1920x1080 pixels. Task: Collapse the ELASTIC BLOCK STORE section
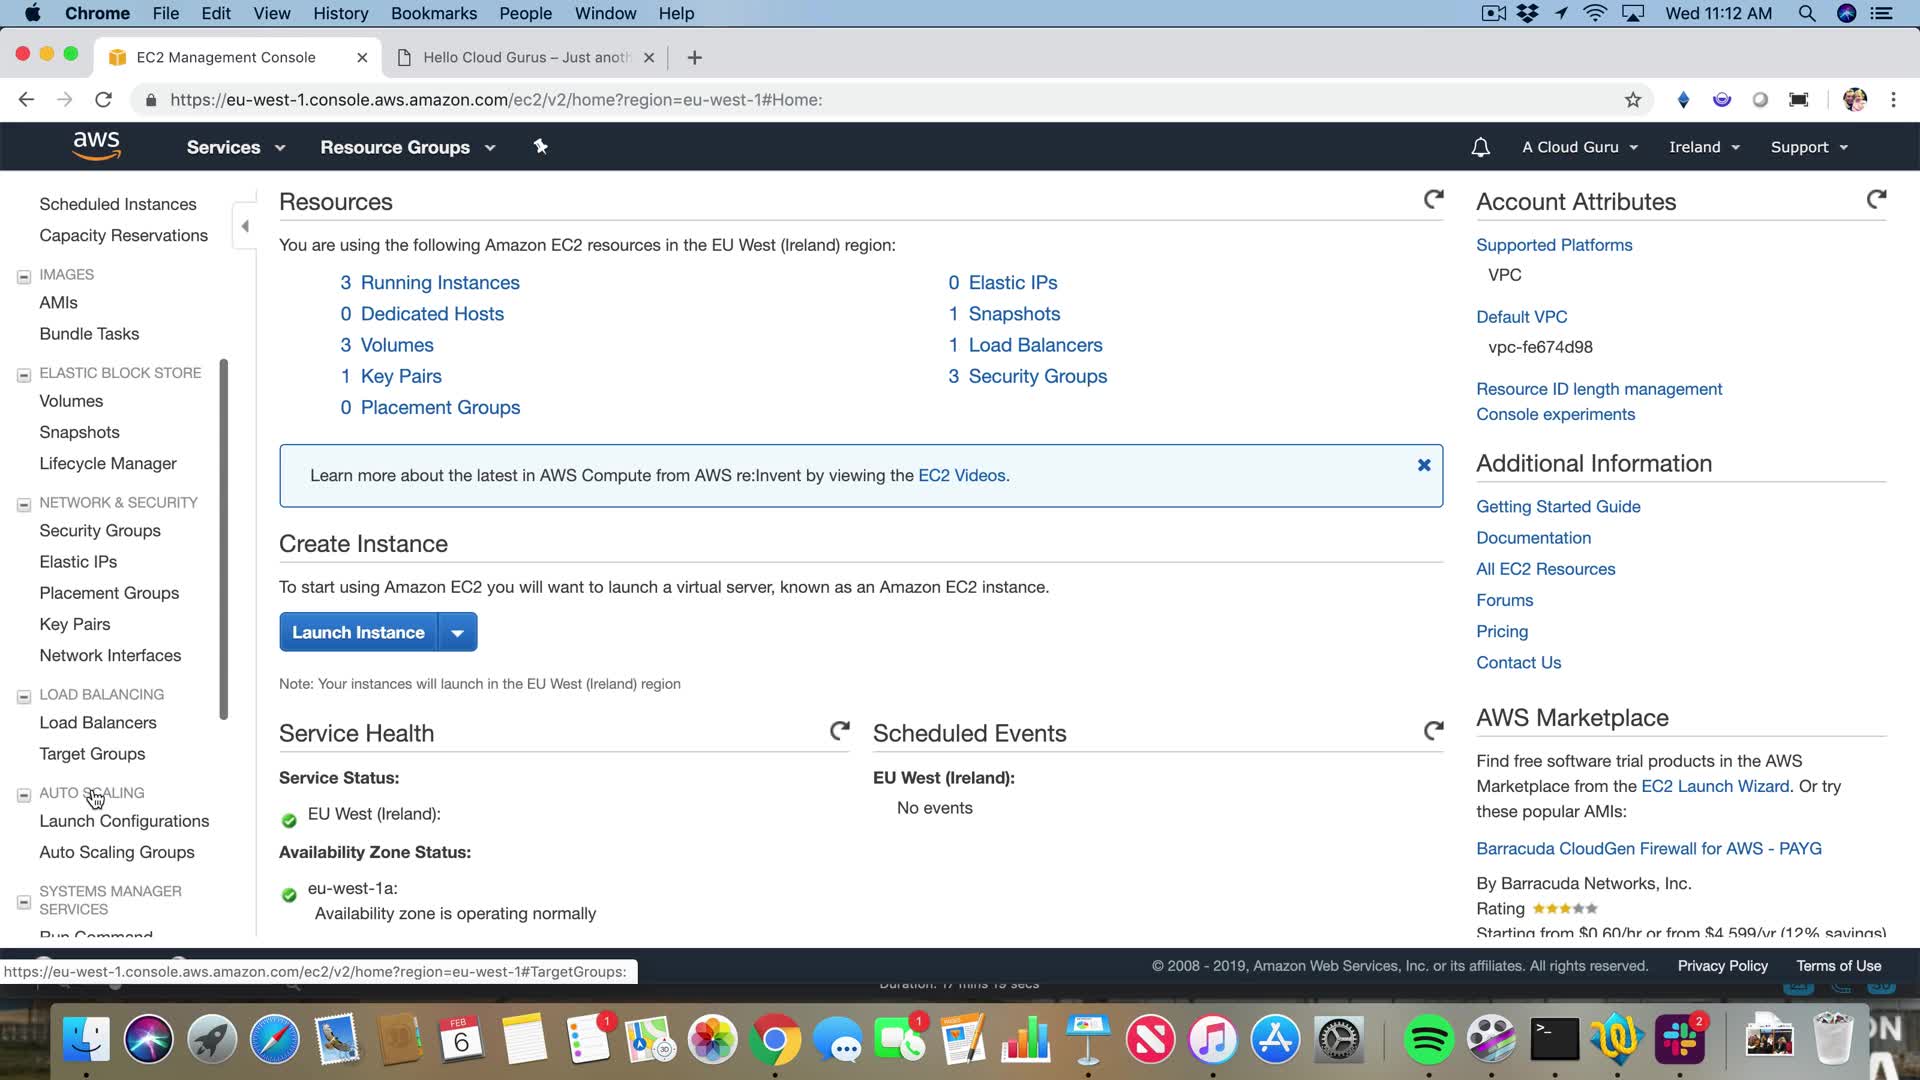[24, 375]
